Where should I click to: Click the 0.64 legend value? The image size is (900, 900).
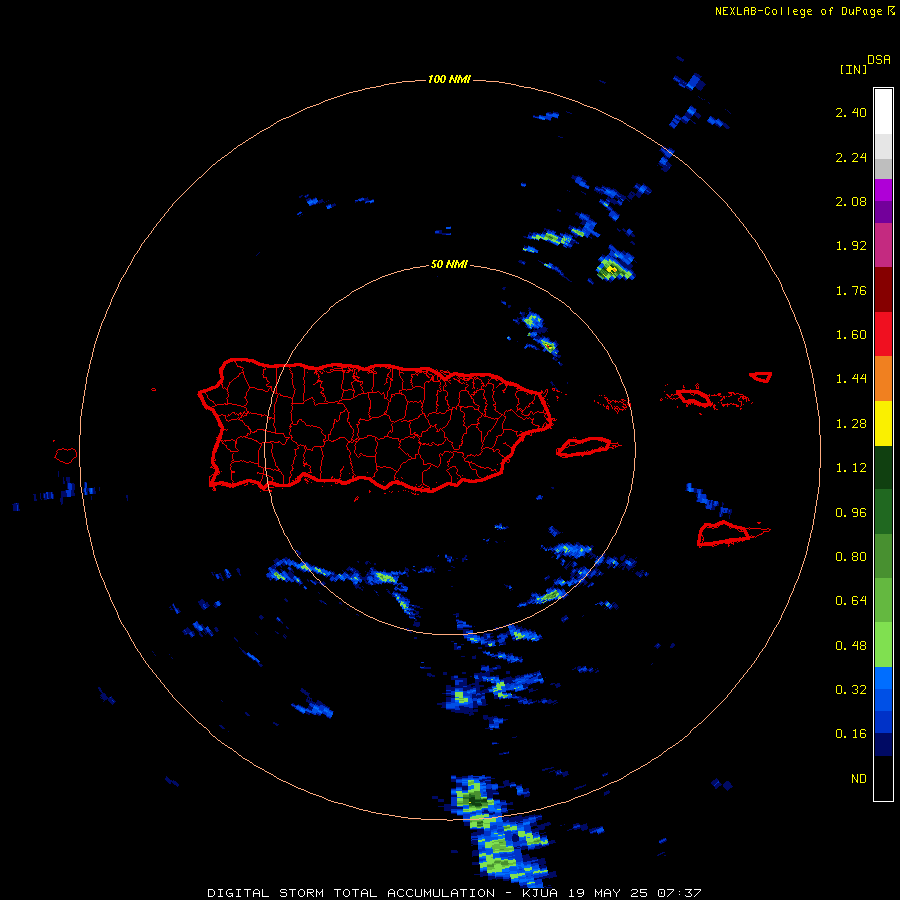click(851, 601)
